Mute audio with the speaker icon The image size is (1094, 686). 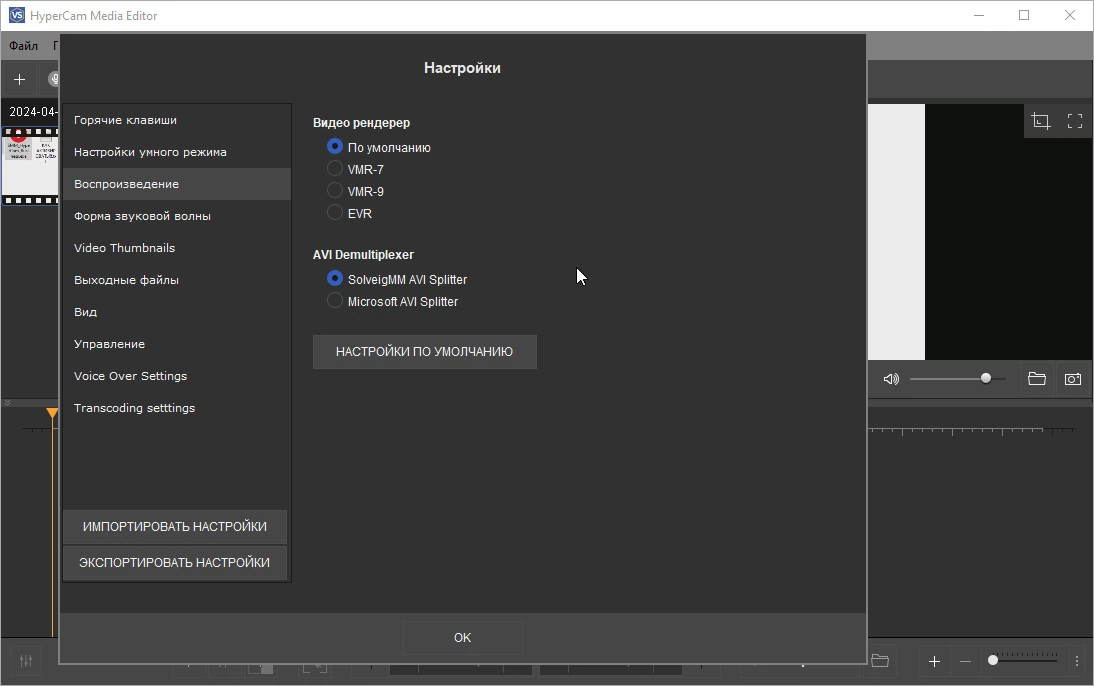coord(891,379)
